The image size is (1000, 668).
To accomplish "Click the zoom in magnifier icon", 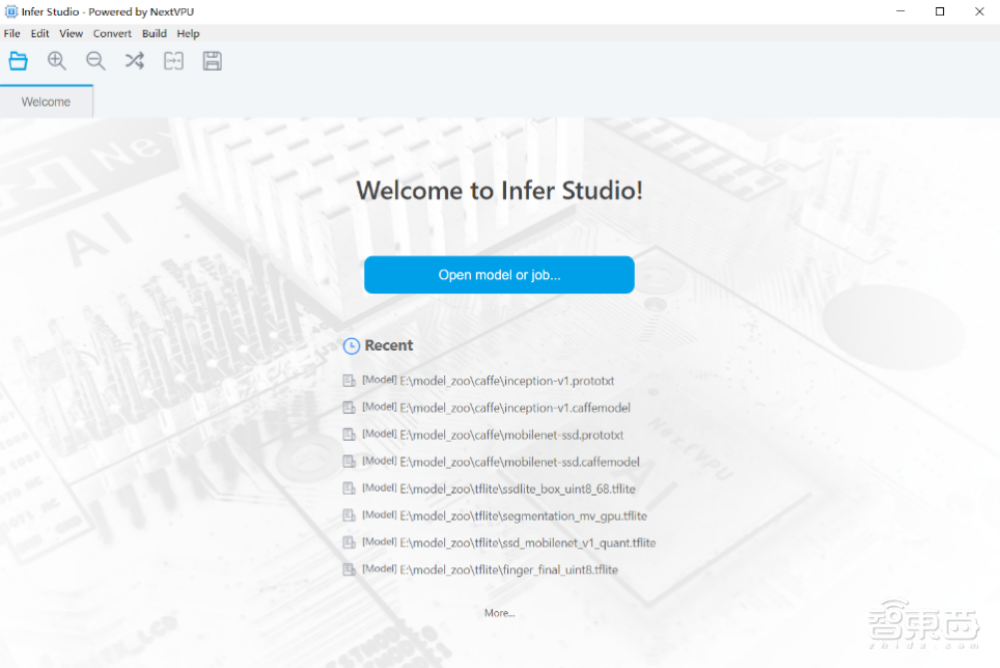I will point(57,61).
